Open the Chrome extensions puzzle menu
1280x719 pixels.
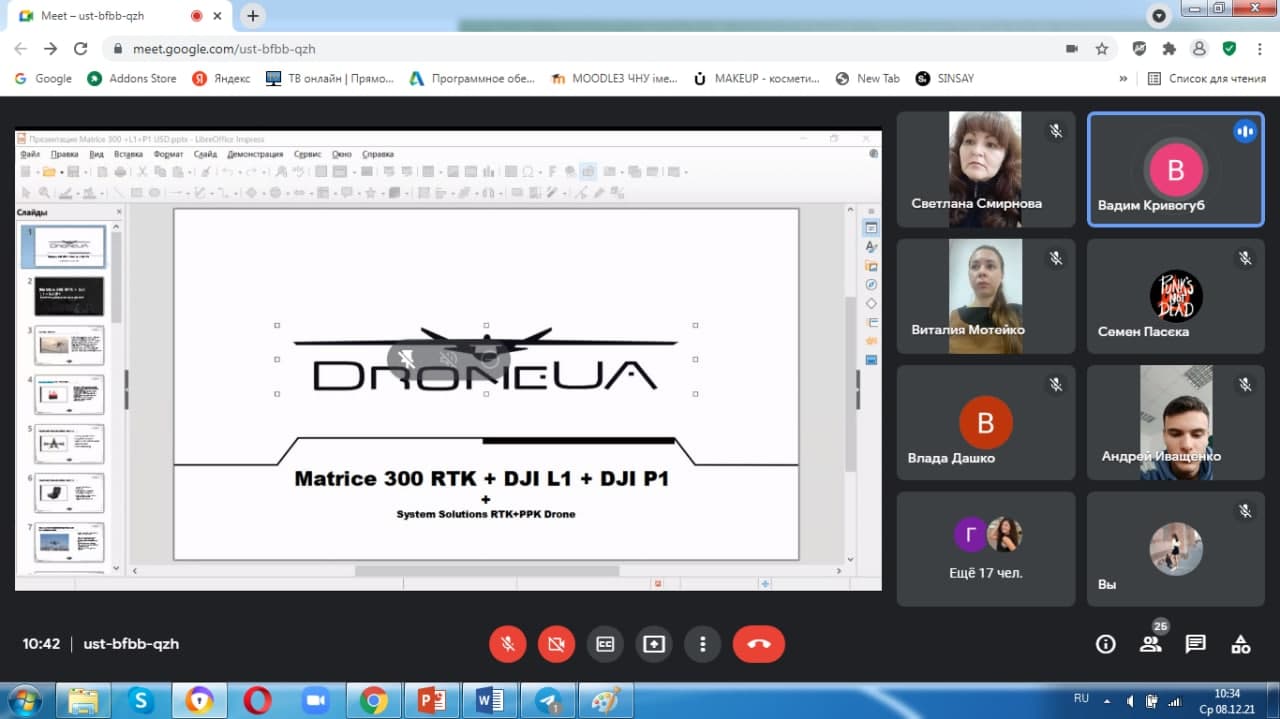(1169, 48)
